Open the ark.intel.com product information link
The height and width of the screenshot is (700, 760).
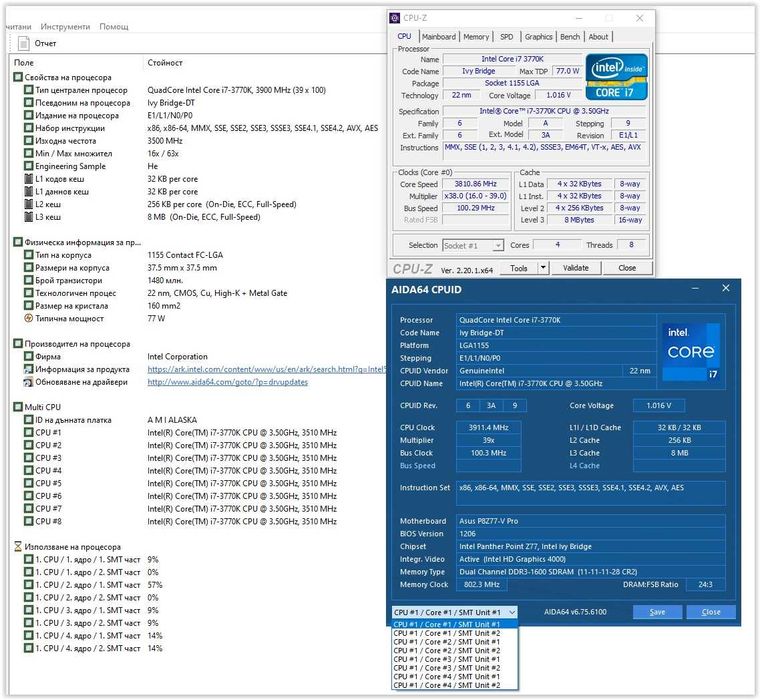click(267, 369)
